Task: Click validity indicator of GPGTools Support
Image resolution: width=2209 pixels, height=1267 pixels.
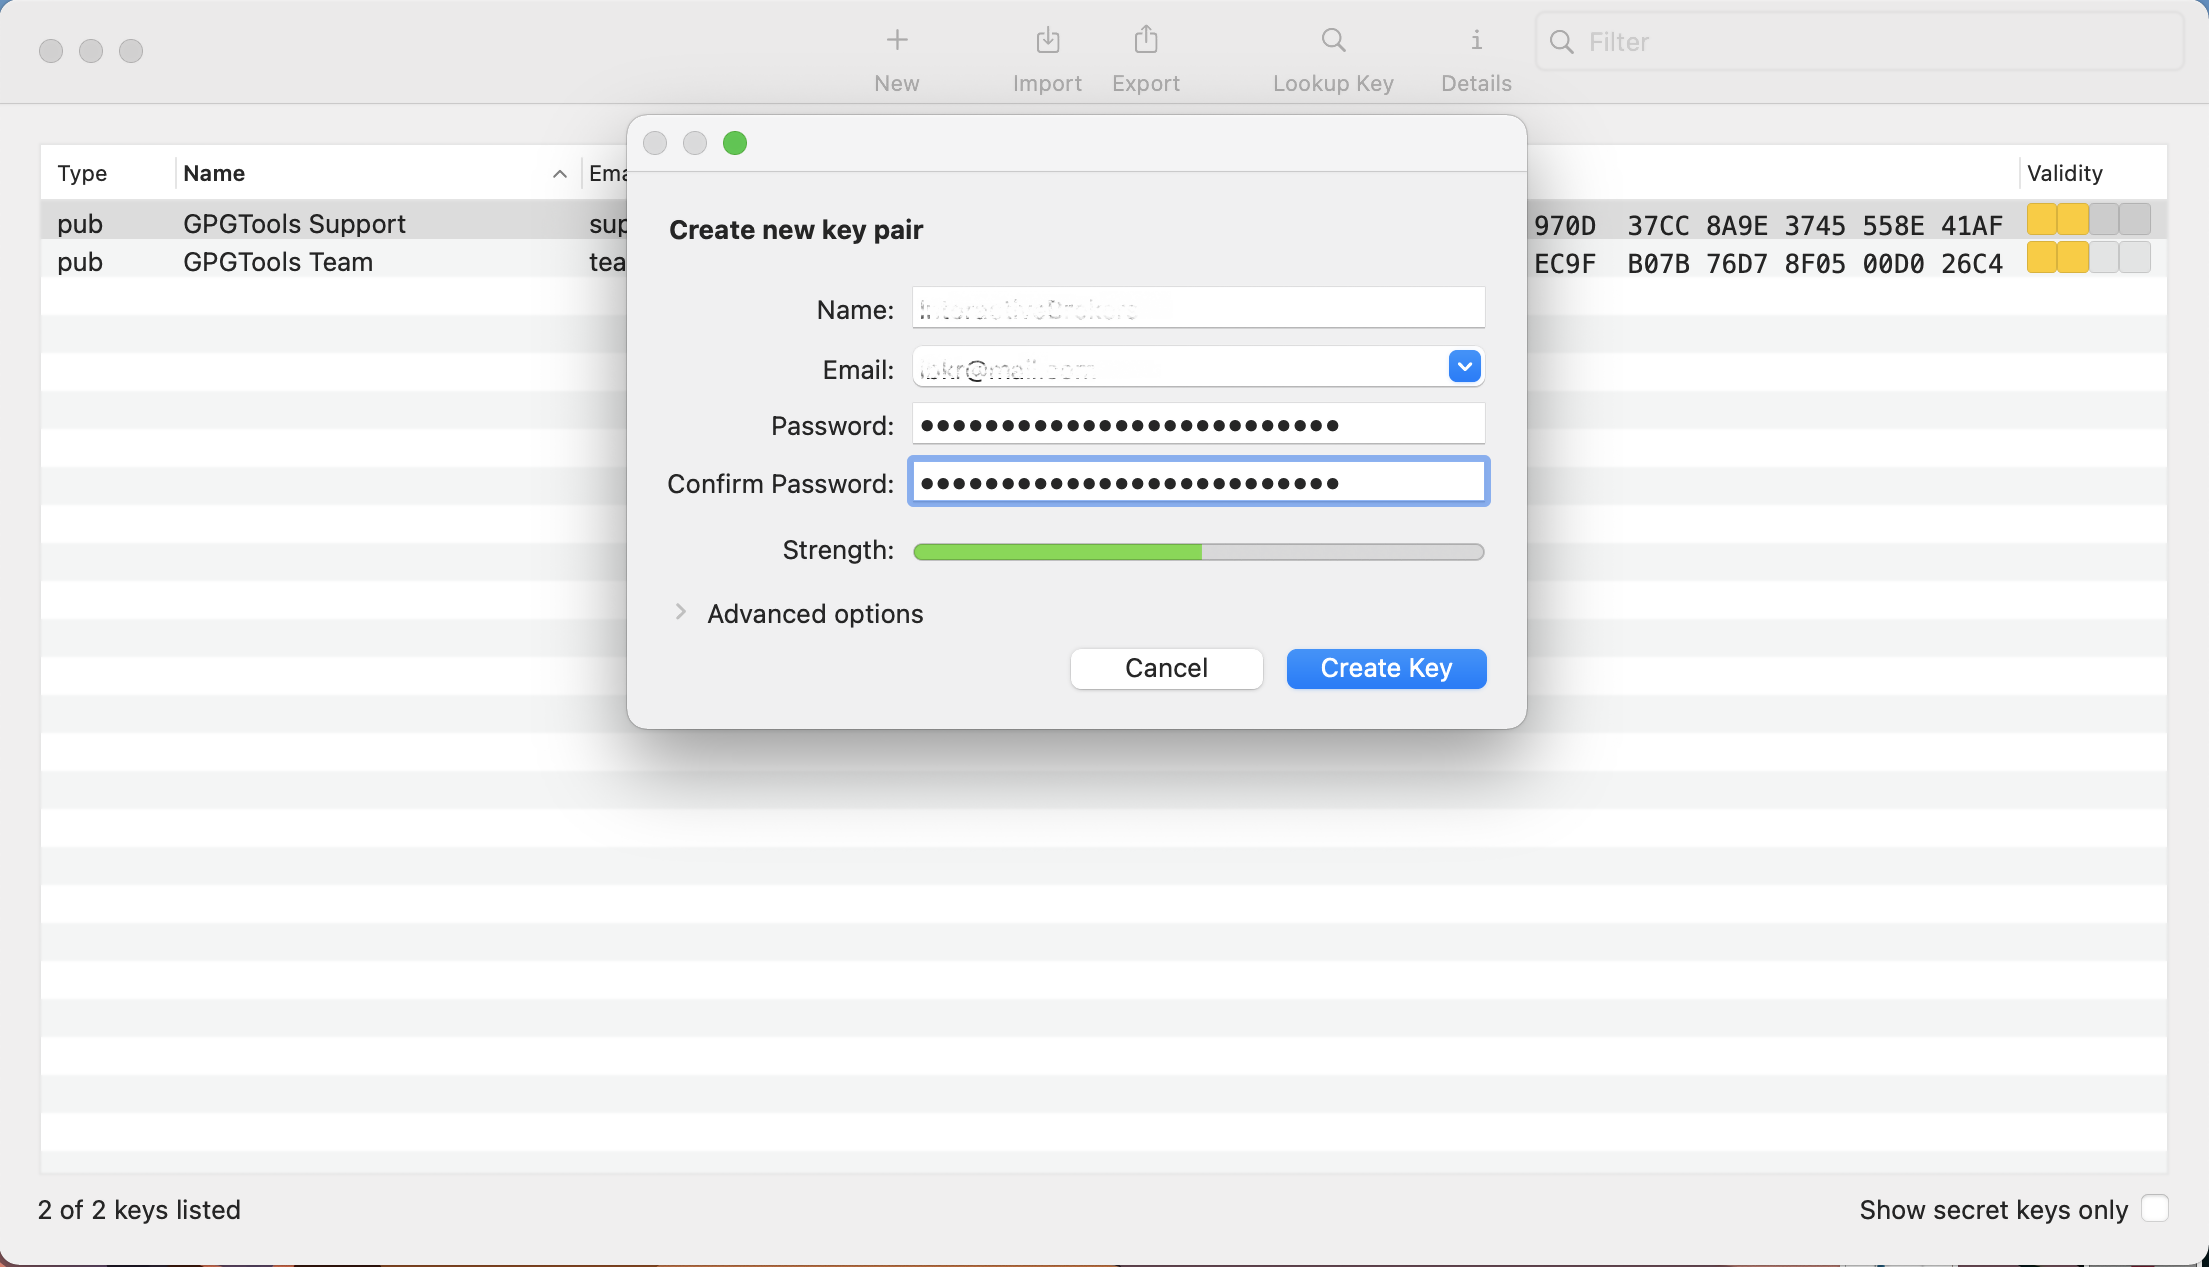Action: [2088, 219]
